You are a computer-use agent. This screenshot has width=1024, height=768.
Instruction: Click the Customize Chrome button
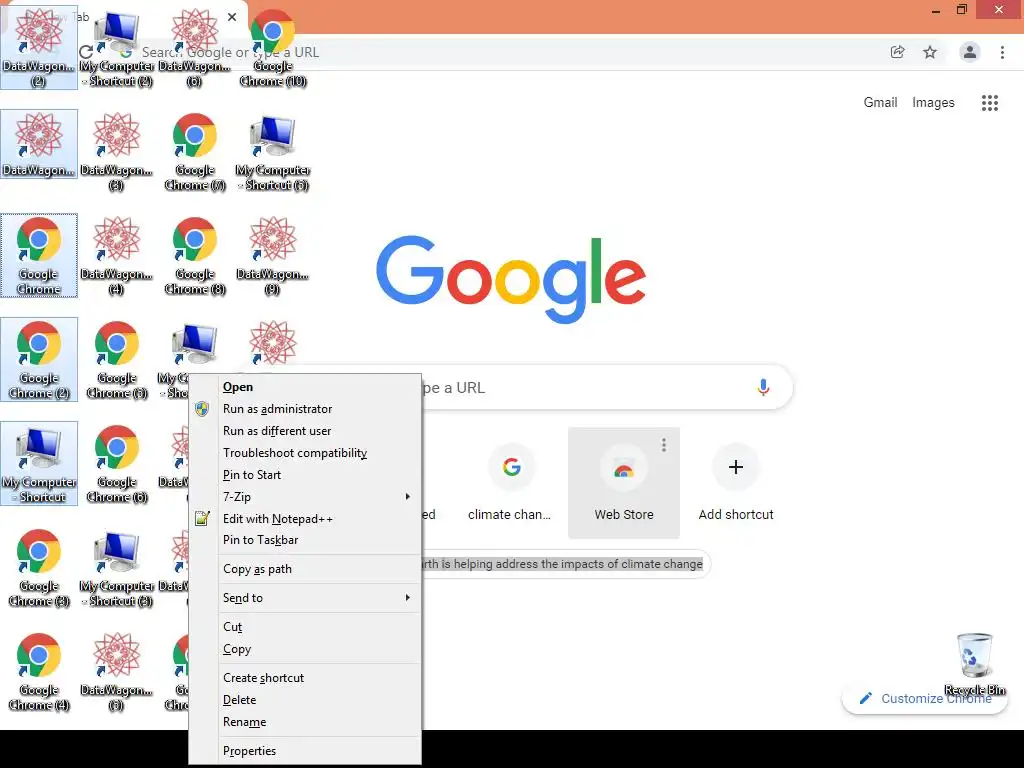[925, 698]
